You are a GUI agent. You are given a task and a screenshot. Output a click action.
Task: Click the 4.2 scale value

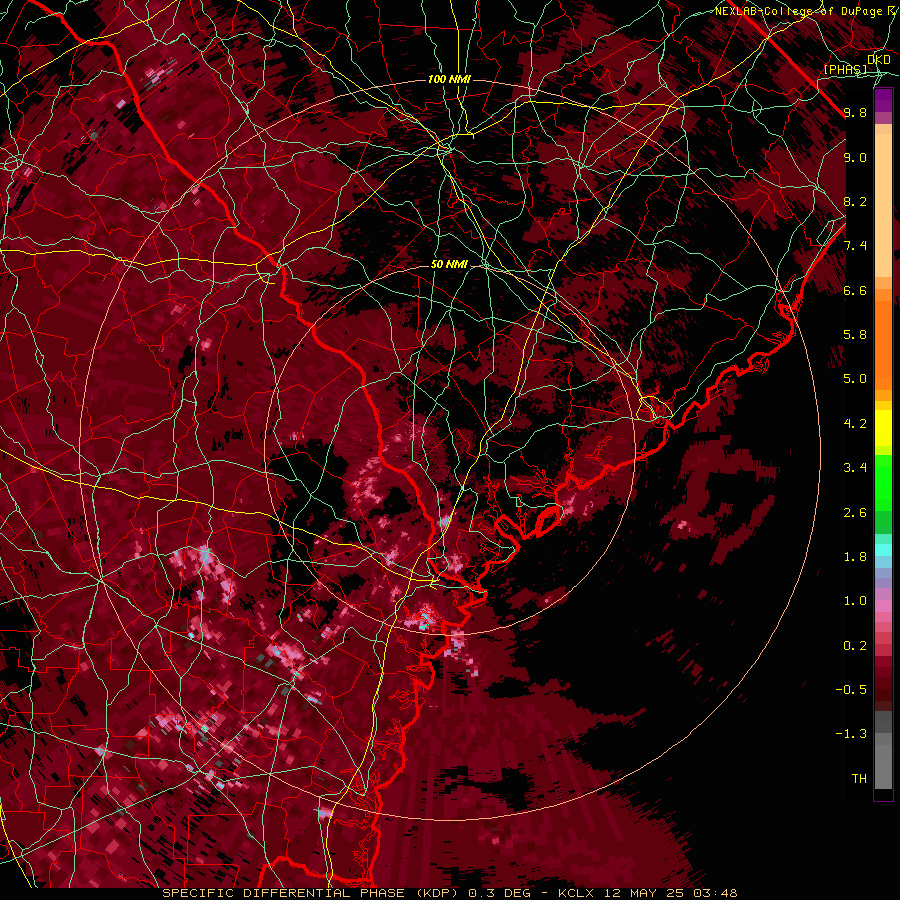pos(855,424)
